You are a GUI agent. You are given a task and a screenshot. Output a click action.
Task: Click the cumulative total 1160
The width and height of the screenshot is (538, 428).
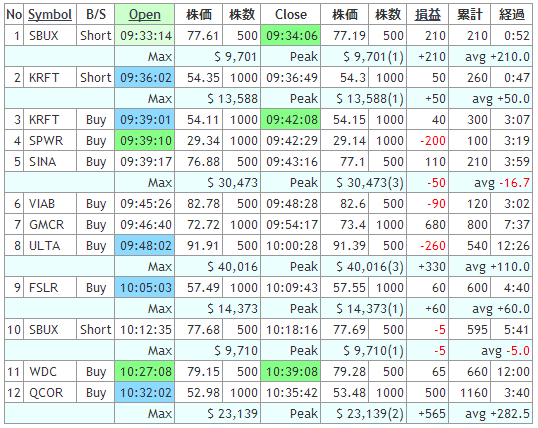[x=473, y=393]
